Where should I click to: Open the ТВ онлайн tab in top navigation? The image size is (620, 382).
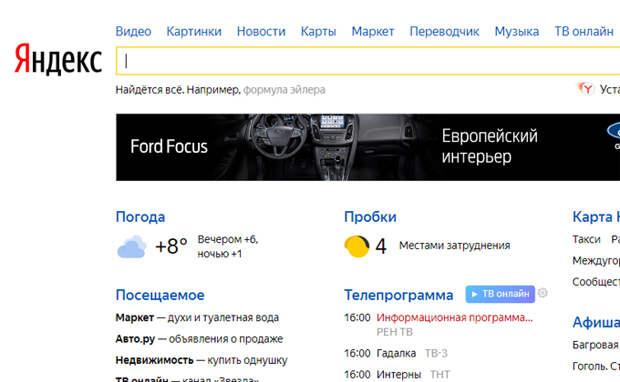pos(584,31)
